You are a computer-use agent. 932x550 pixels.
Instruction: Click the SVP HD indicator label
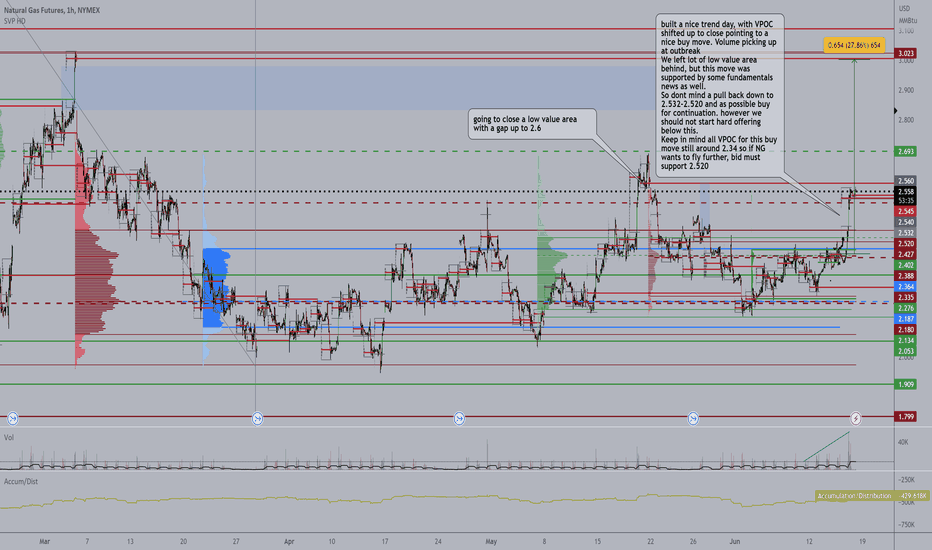tap(15, 21)
